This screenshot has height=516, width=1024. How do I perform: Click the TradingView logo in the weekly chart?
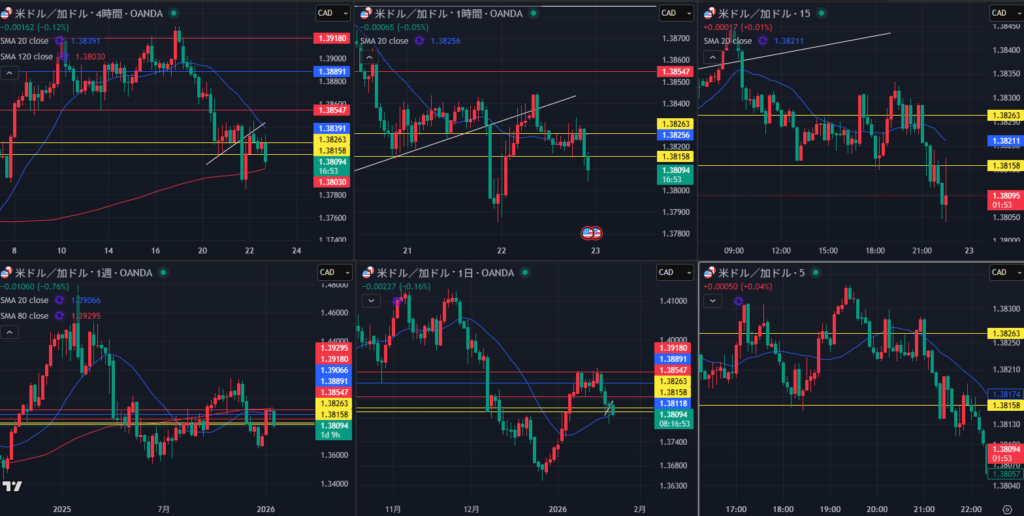click(x=12, y=486)
